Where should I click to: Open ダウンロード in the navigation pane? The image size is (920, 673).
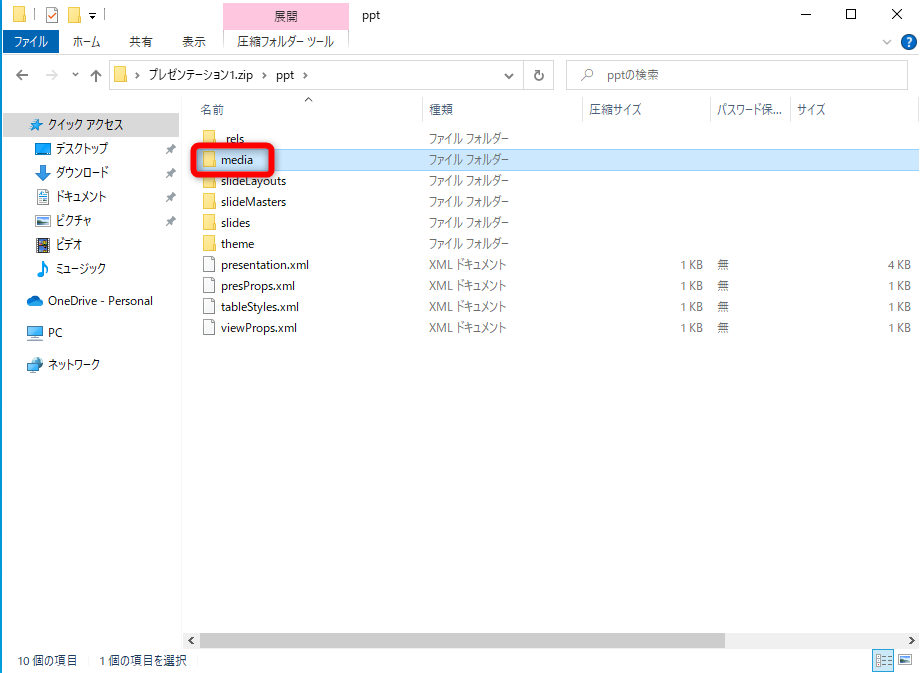[82, 173]
